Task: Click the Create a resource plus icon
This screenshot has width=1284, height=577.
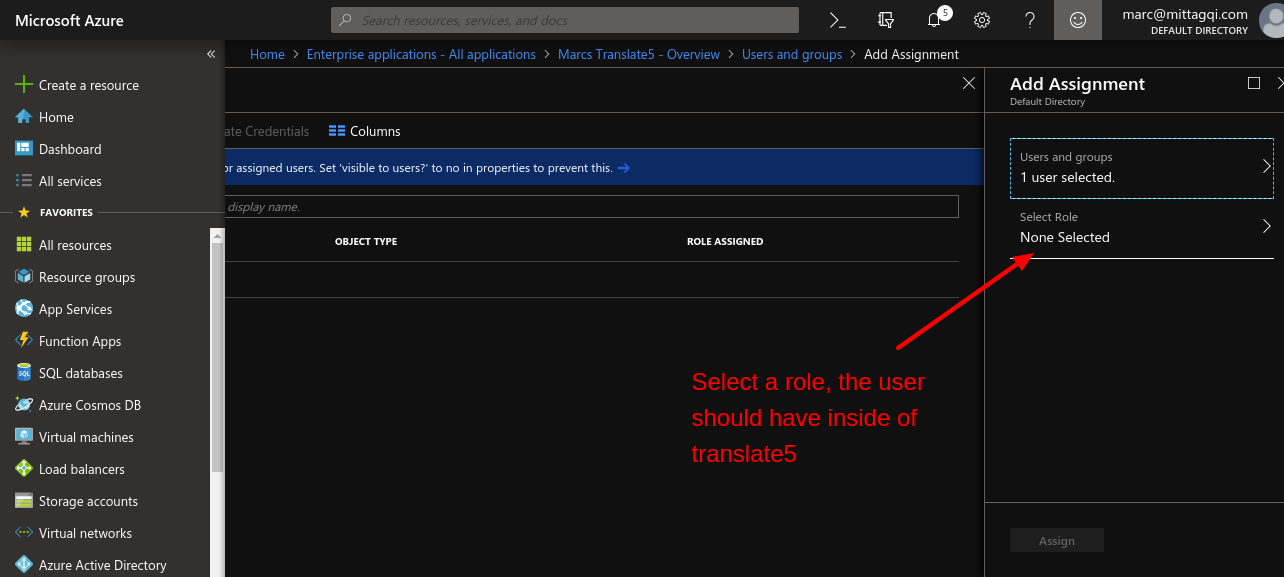Action: (24, 85)
